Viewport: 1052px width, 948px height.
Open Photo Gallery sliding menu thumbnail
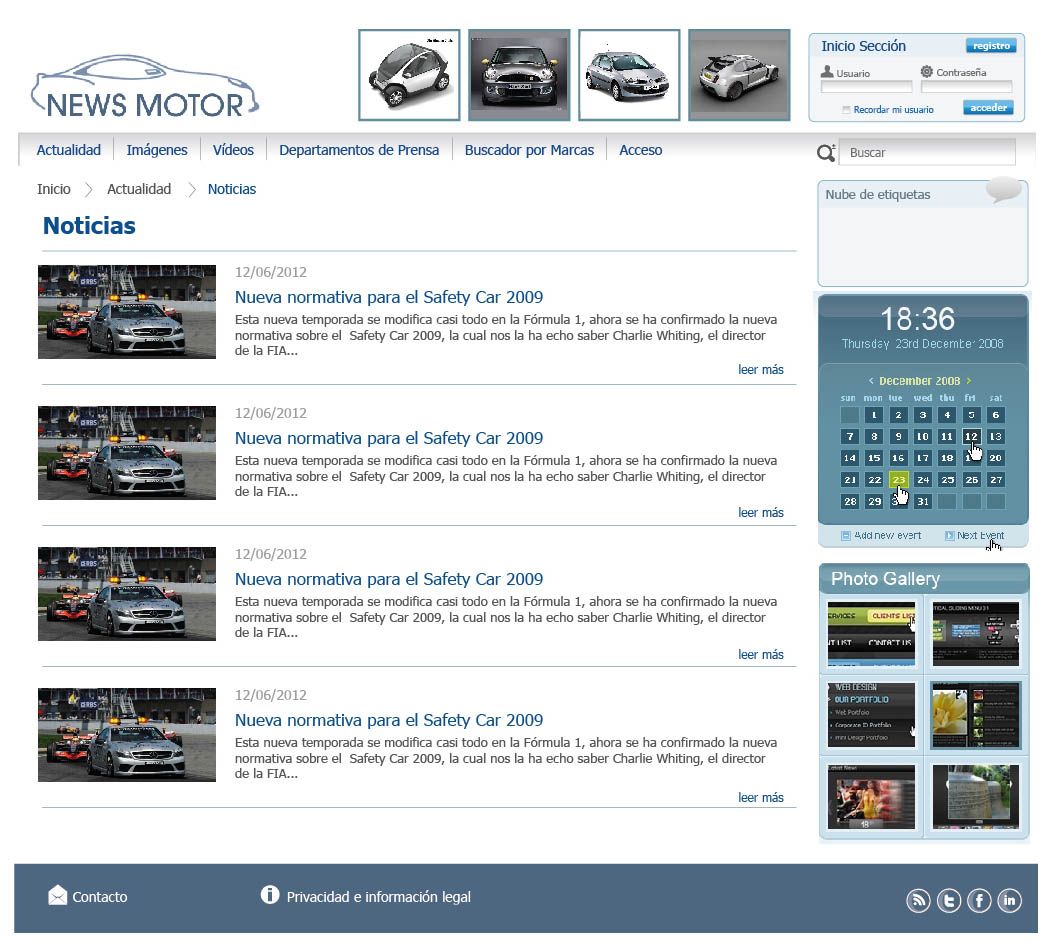pos(976,634)
